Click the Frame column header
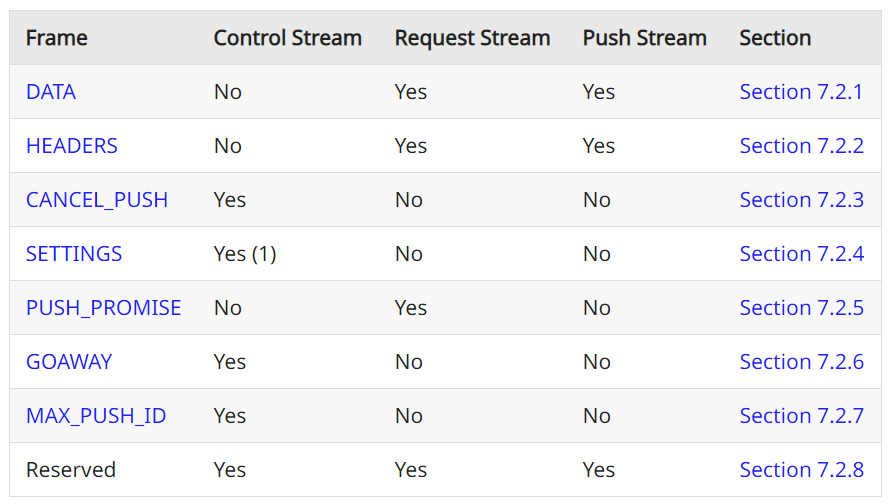The height and width of the screenshot is (504, 890). pyautogui.click(x=57, y=39)
